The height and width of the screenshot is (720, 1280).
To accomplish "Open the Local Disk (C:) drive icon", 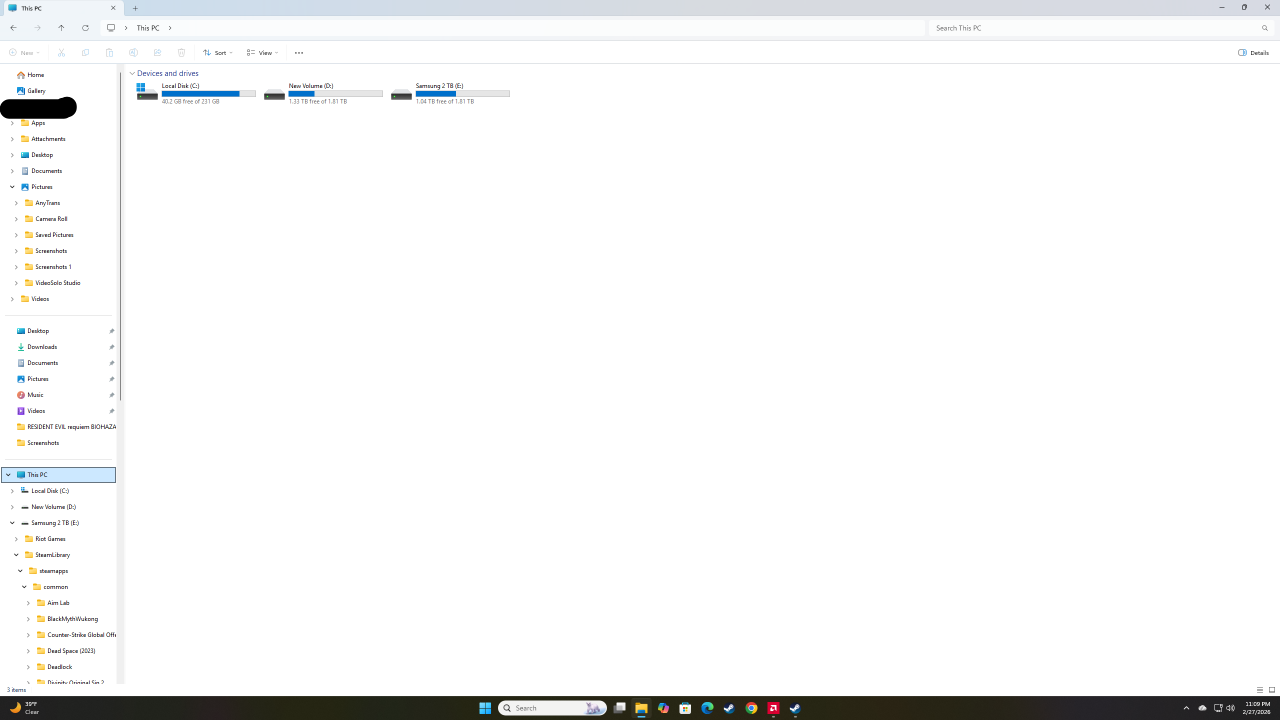I will tap(147, 93).
